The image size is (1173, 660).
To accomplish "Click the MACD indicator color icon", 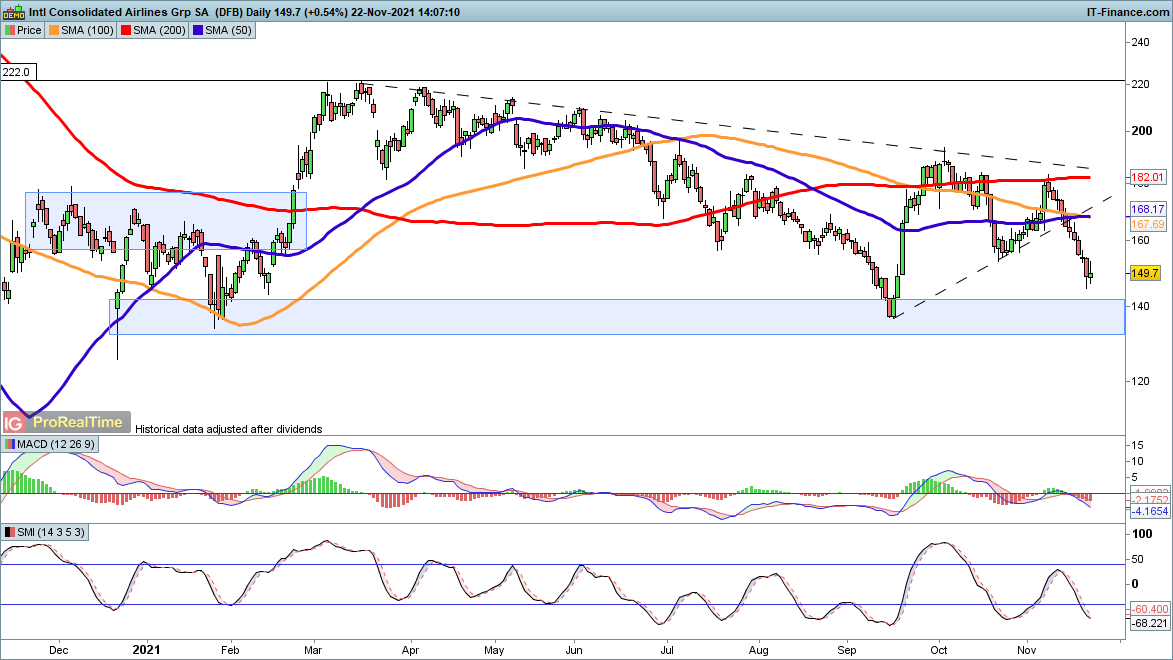I will tap(9, 444).
